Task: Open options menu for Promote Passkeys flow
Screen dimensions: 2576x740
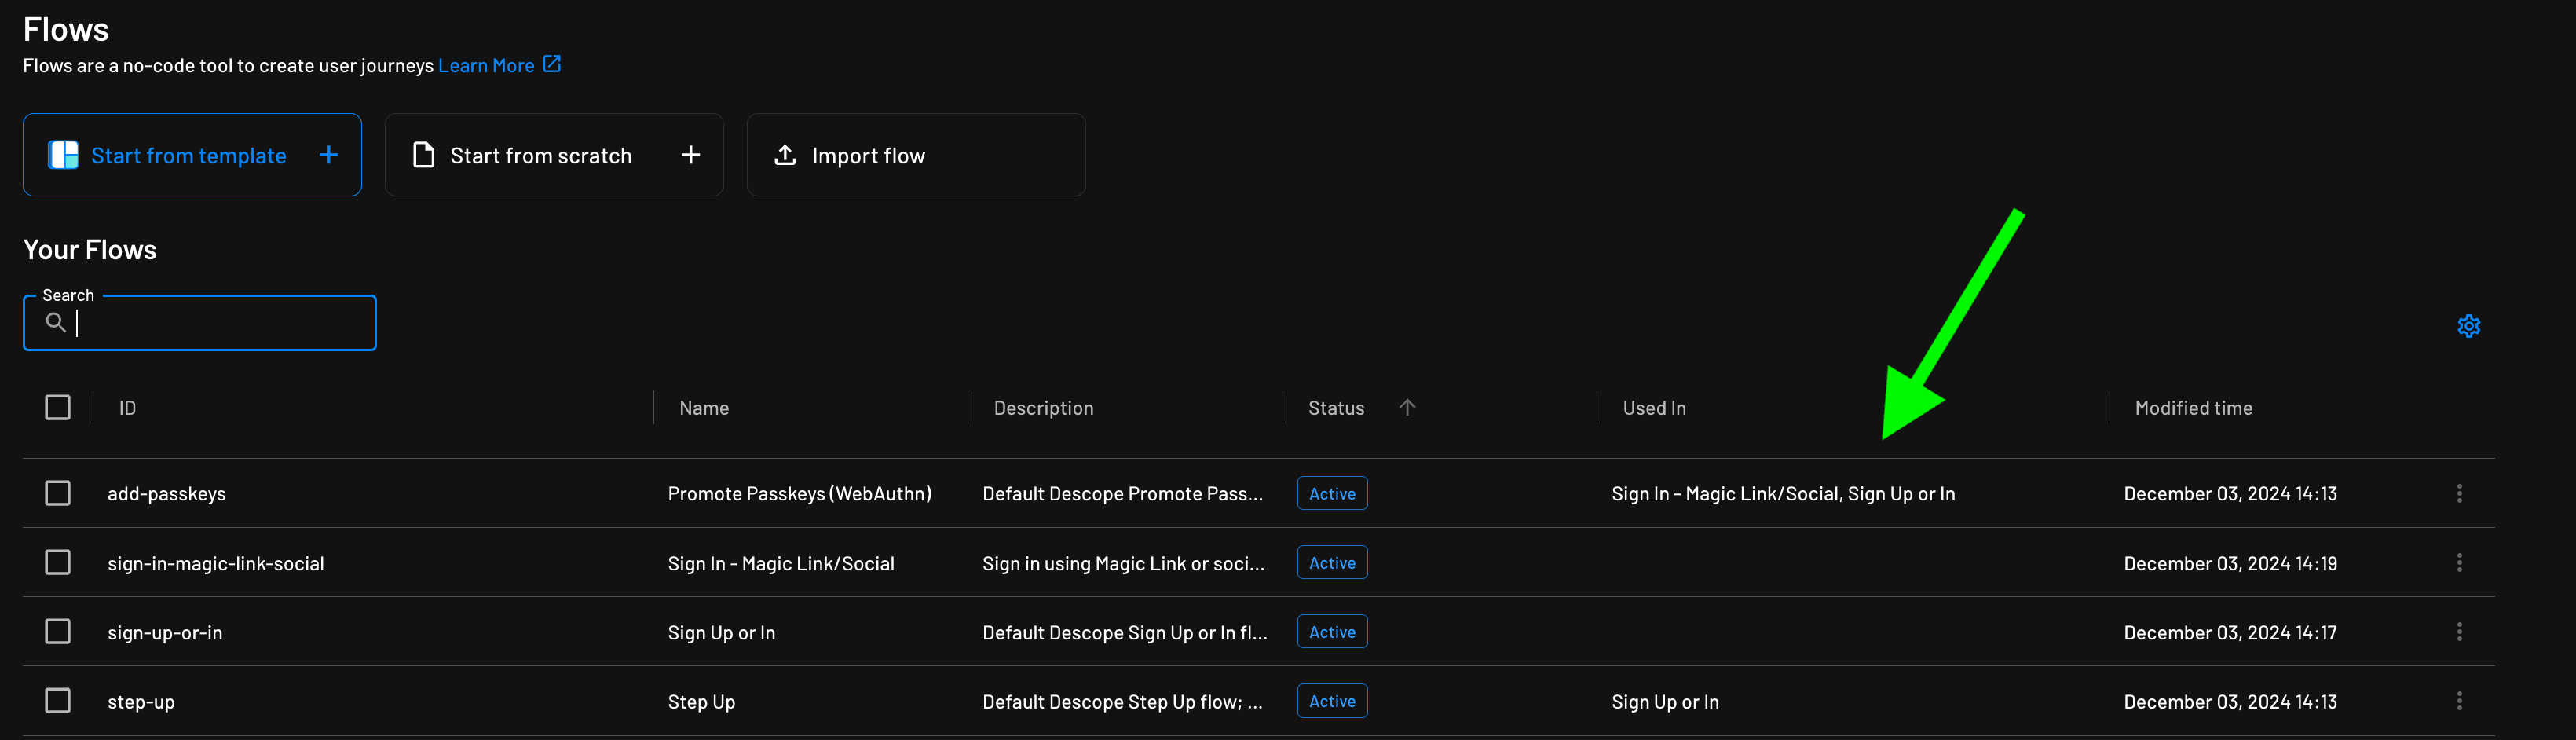Action: 2460,492
